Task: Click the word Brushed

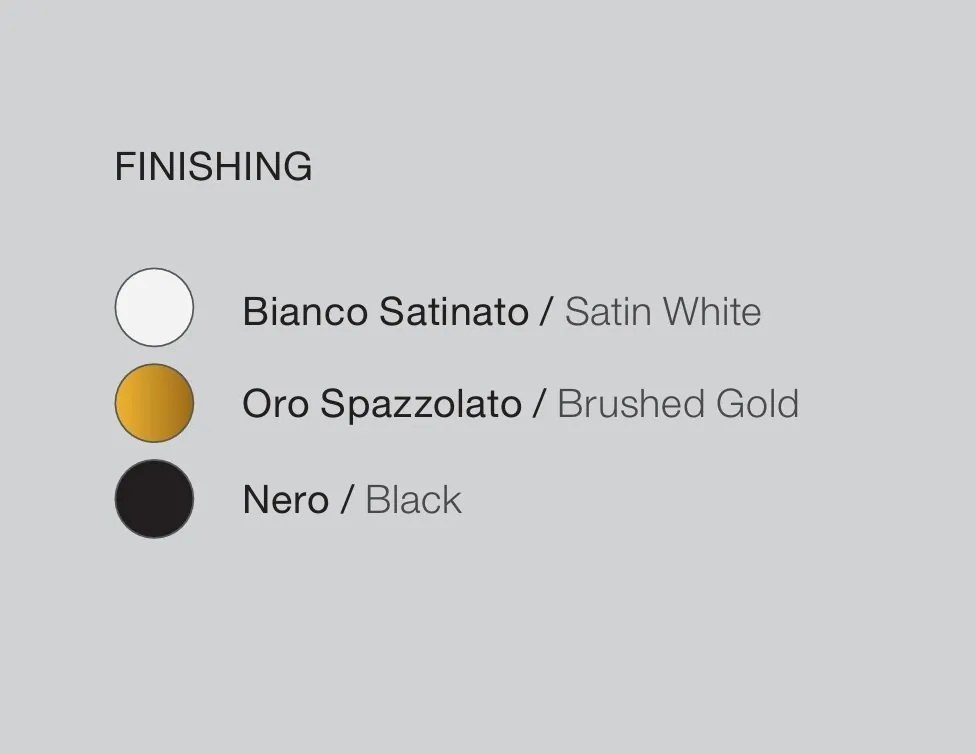Action: tap(631, 403)
